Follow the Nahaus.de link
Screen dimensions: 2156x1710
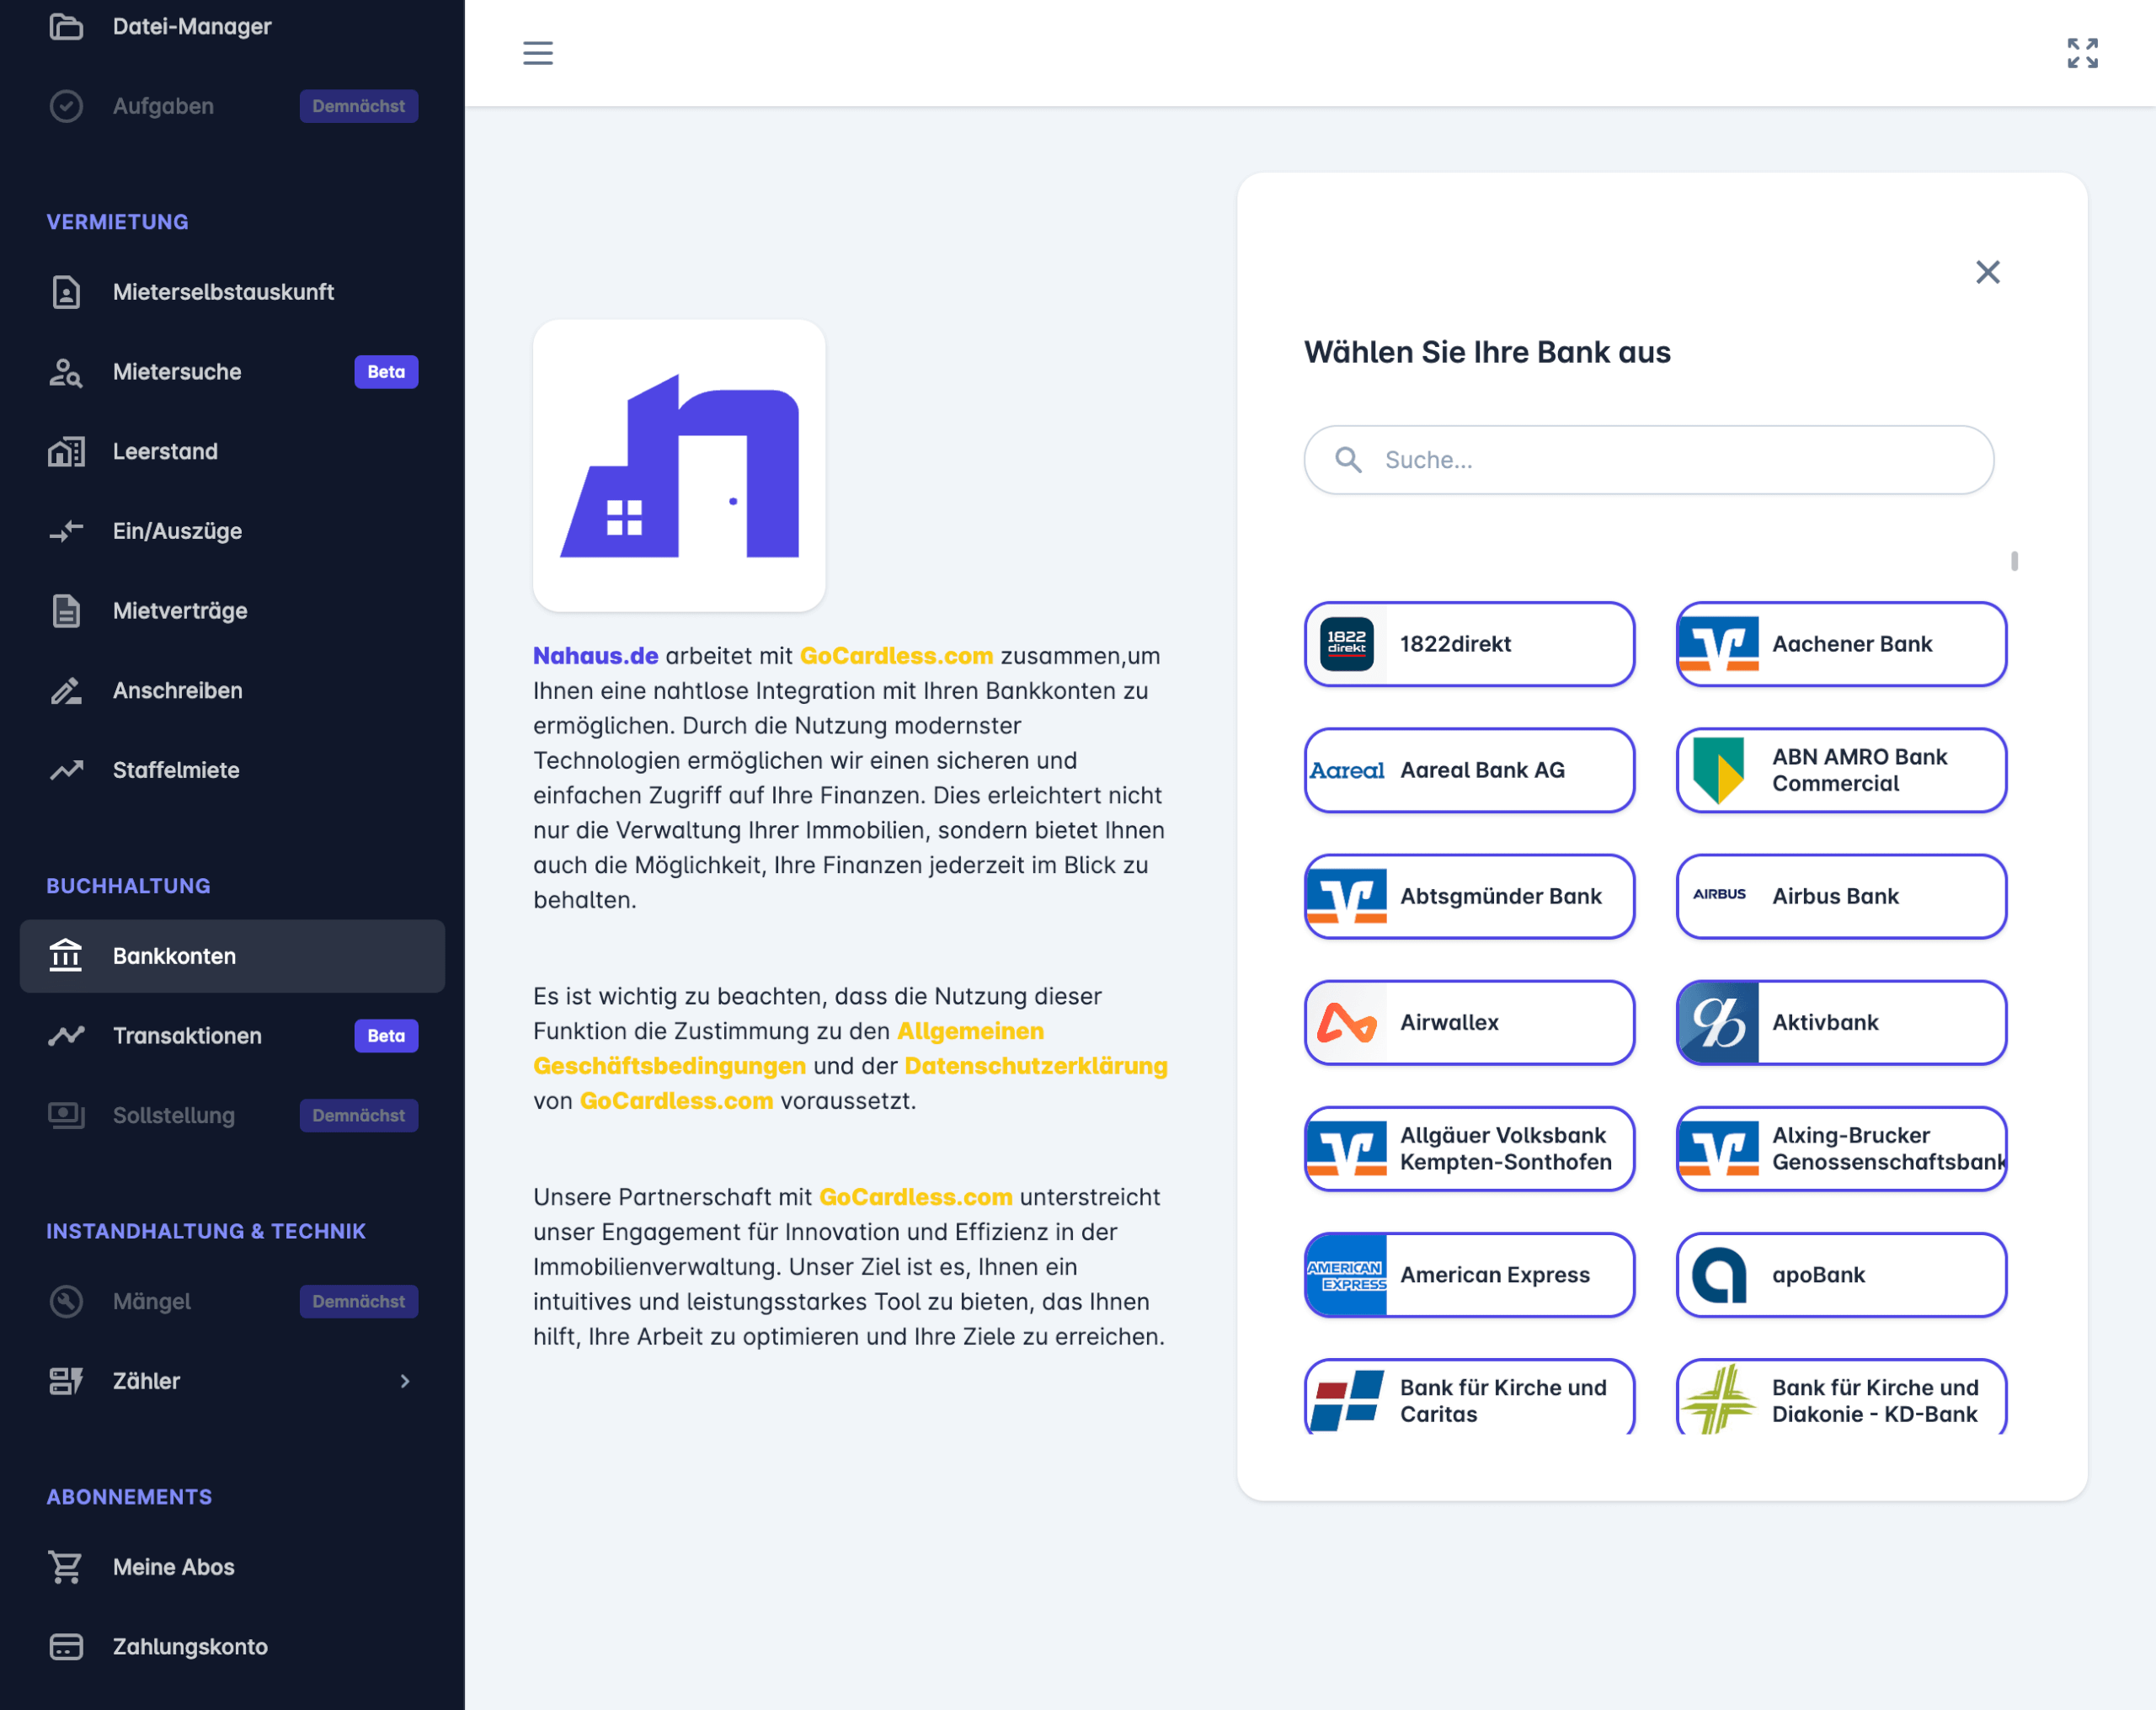595,656
